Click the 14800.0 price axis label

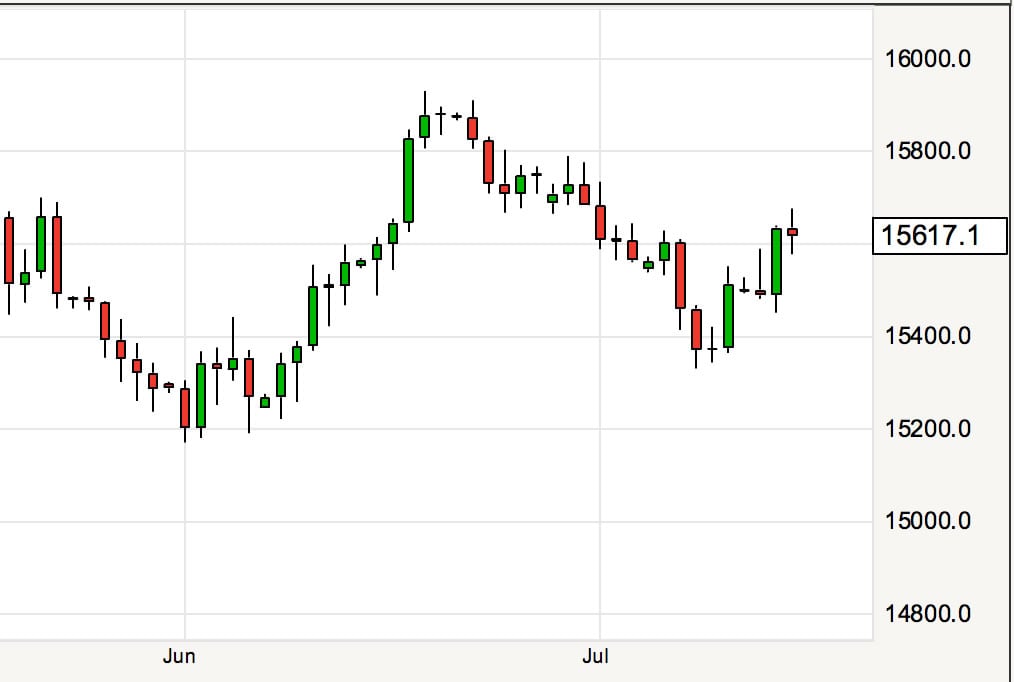(x=928, y=613)
